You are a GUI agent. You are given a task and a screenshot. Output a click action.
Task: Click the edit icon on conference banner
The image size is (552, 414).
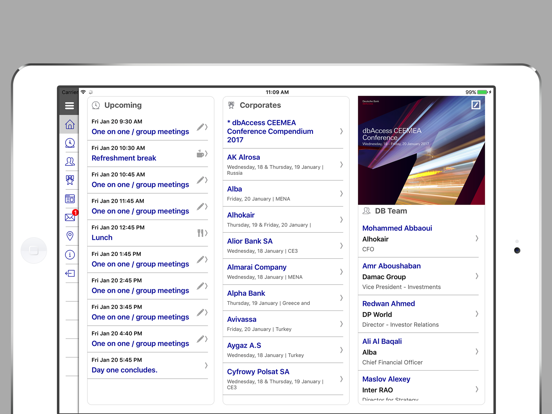click(475, 105)
